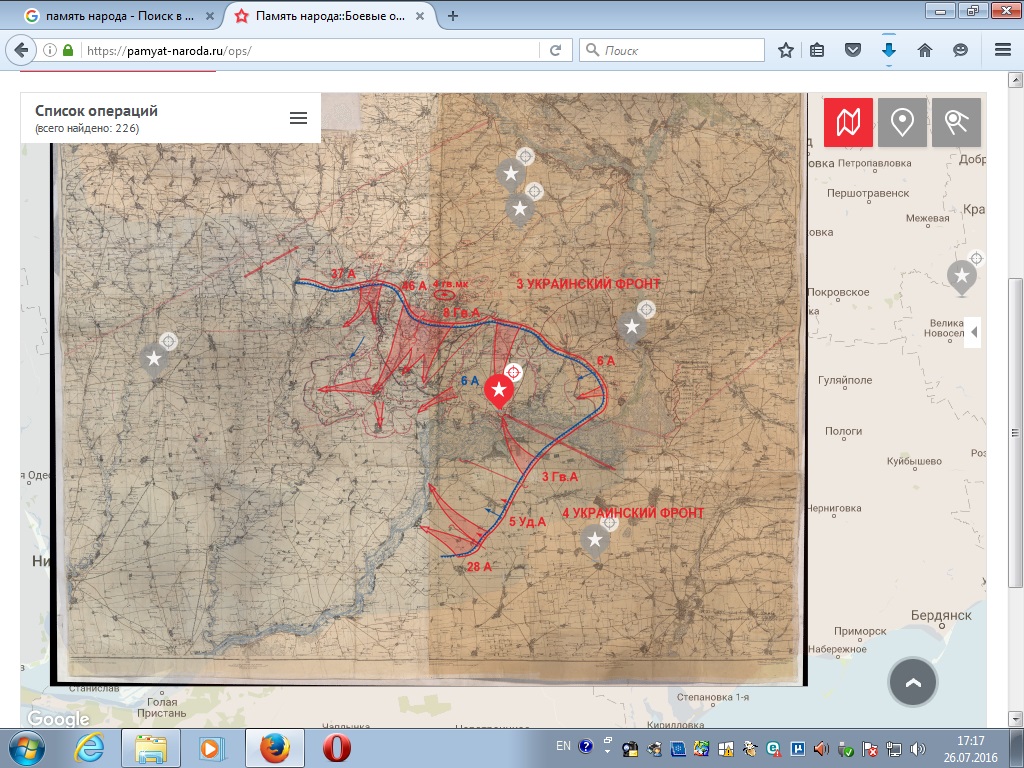Open the operations list hamburger menu

click(298, 118)
